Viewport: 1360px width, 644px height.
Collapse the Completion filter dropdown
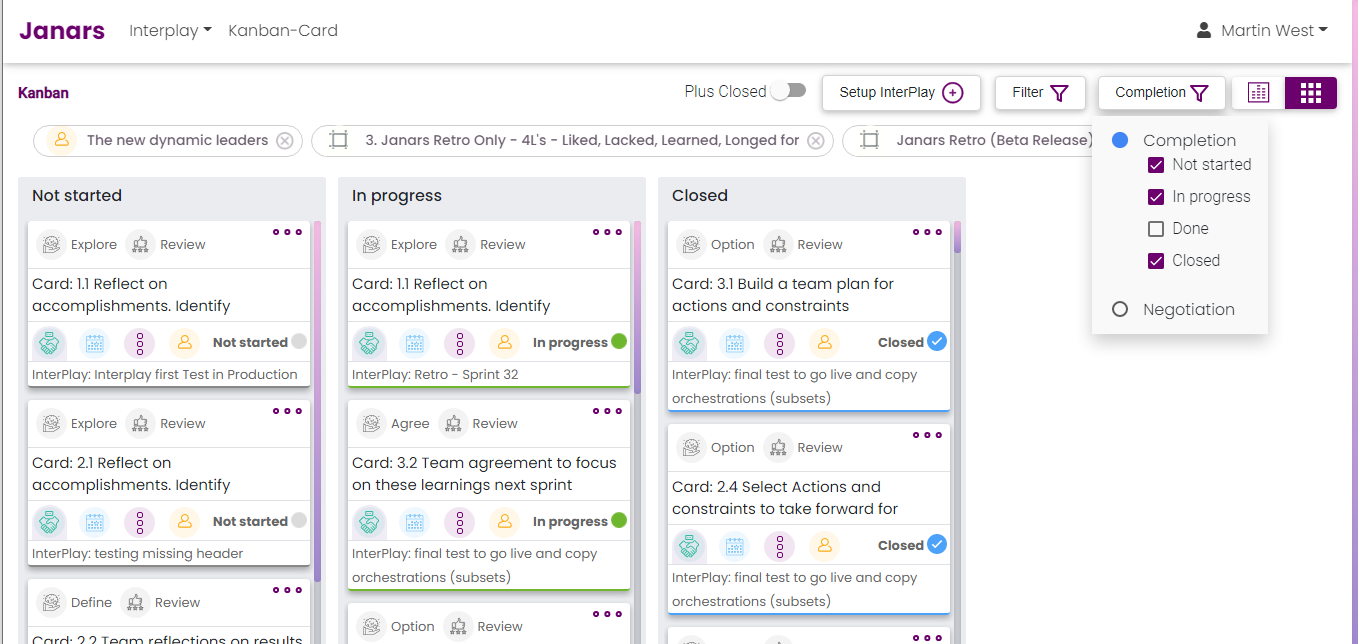pos(1161,92)
